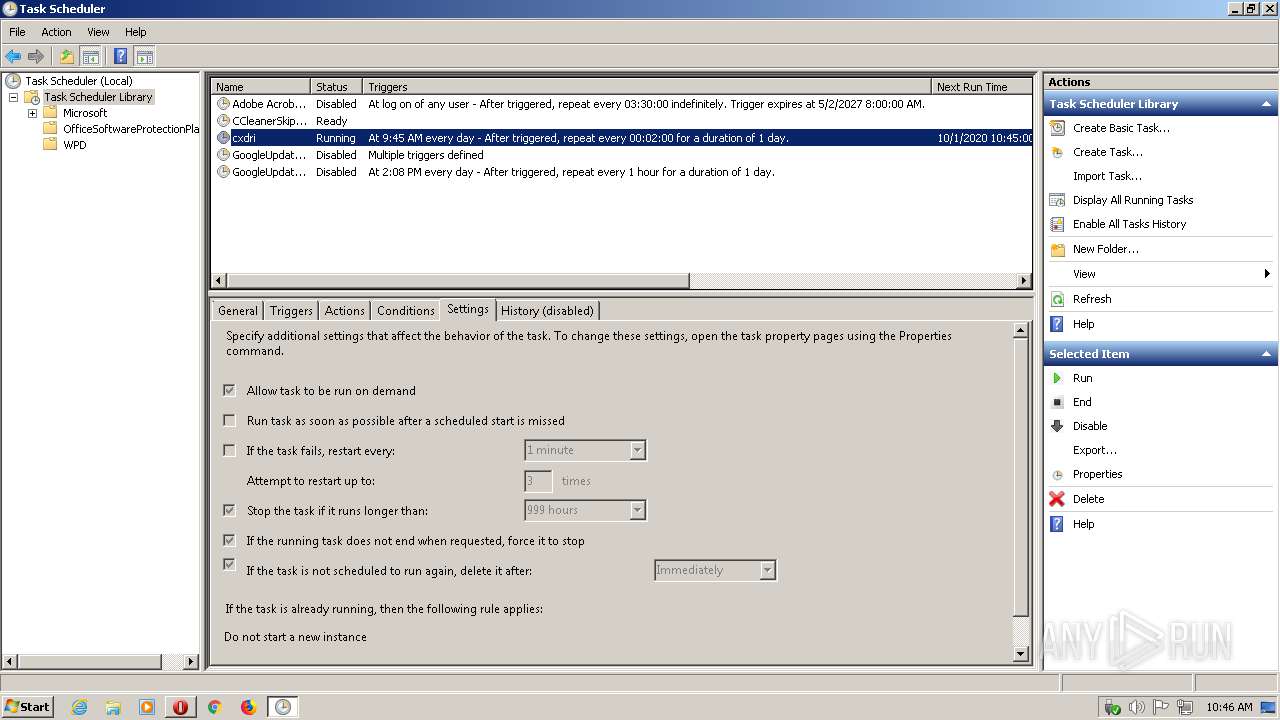Image resolution: width=1280 pixels, height=720 pixels.
Task: Toggle Stop the task if it runs longer than
Action: (x=229, y=510)
